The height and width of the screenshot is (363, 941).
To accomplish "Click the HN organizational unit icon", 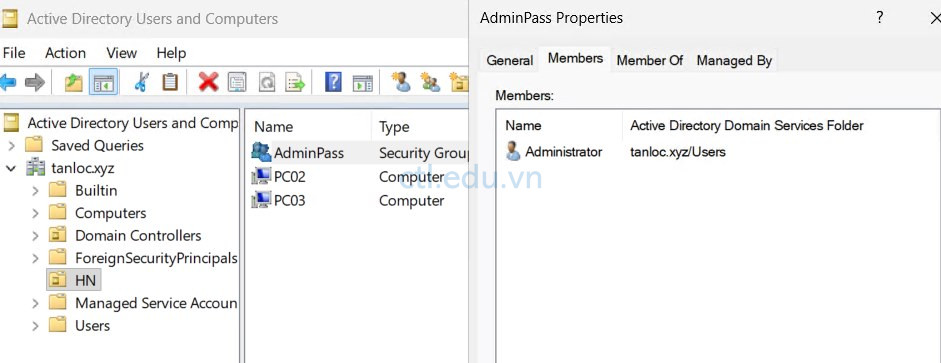I will pyautogui.click(x=58, y=280).
